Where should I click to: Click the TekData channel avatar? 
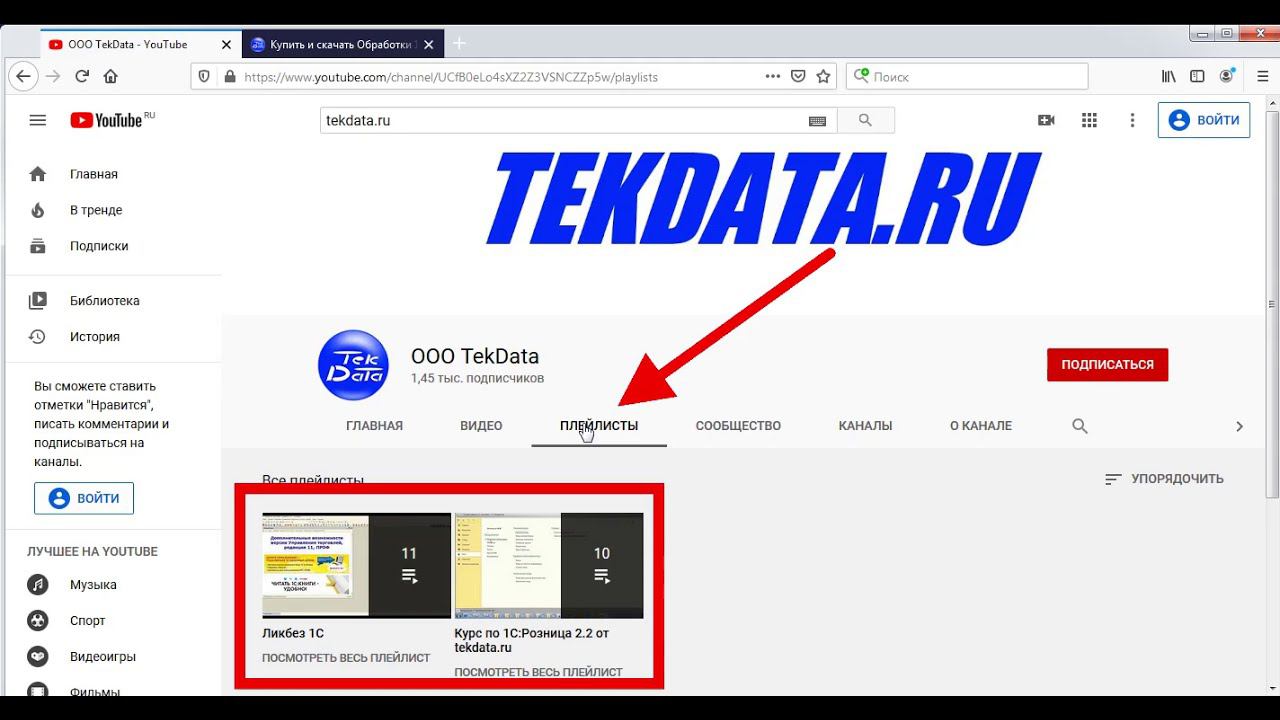352,365
